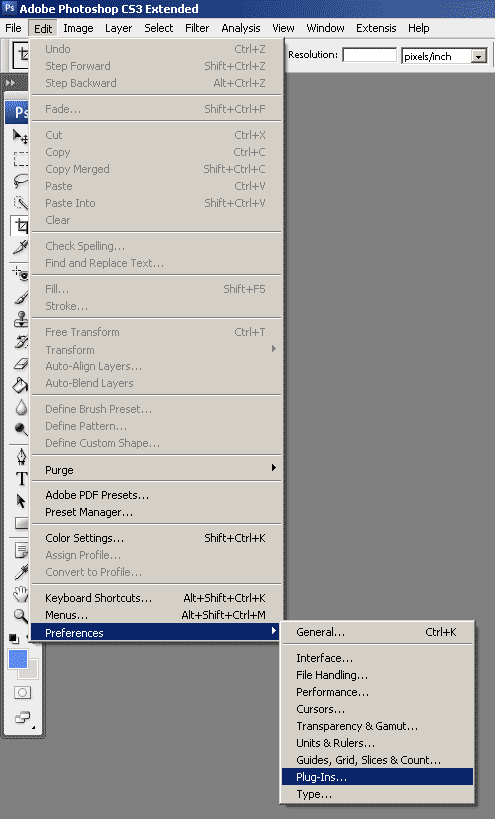Select the Crop tool in the toolbox

coord(20,226)
